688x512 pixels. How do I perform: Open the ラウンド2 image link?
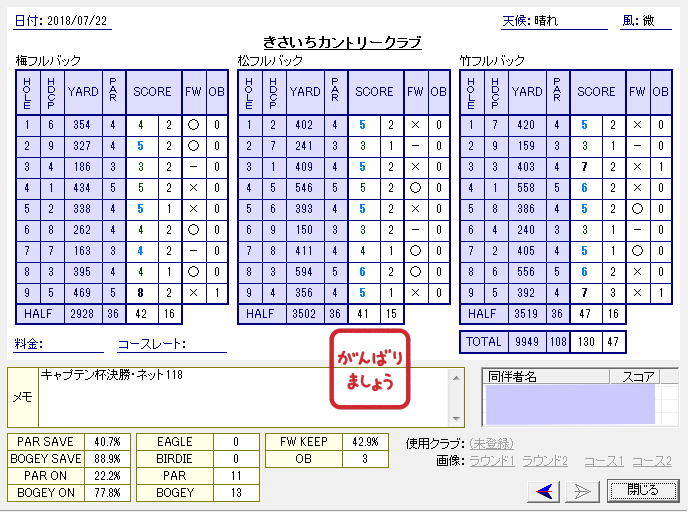tap(545, 461)
